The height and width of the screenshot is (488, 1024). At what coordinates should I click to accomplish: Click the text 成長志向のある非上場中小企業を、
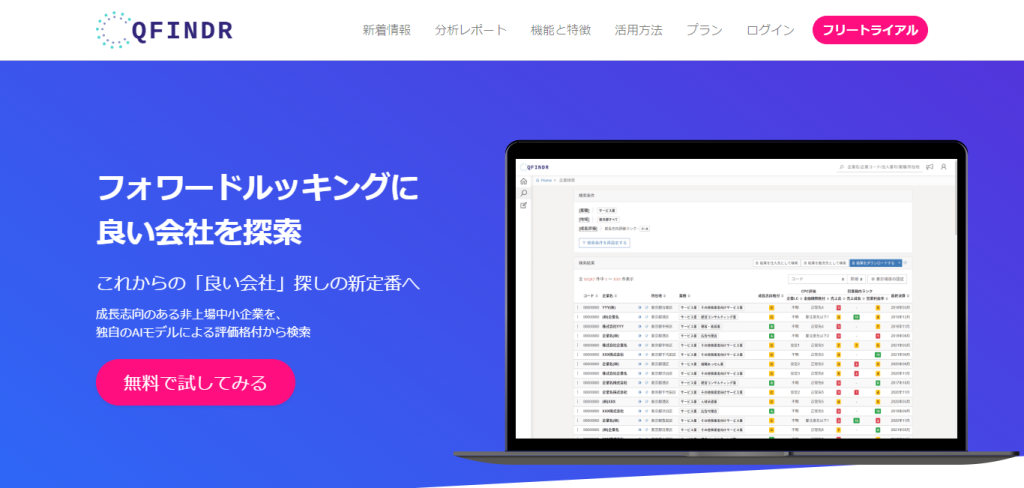[x=189, y=314]
